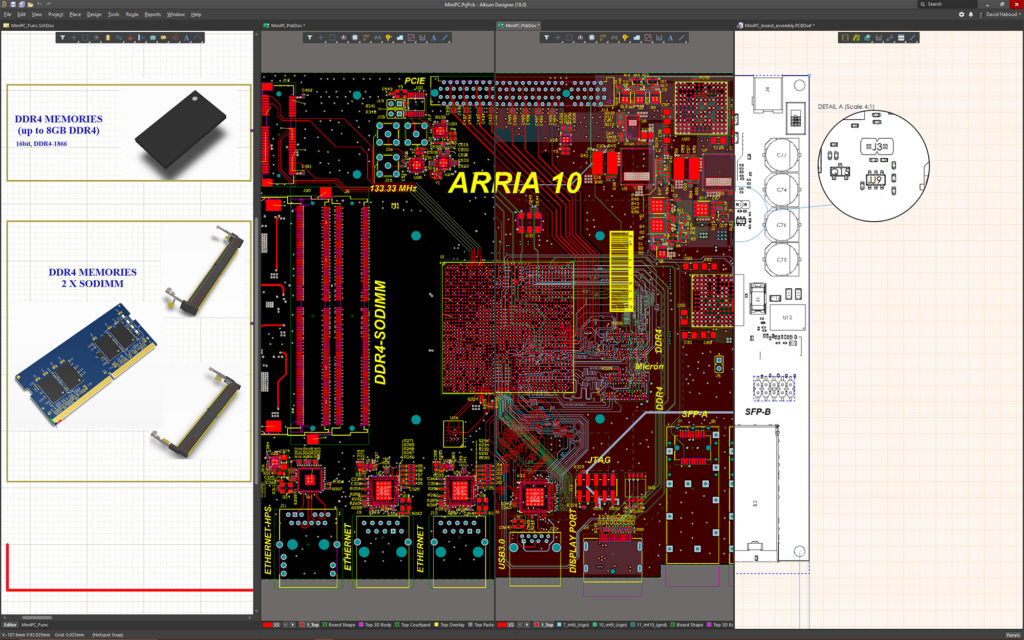Screen dimensions: 1024x640
Task: Click the red l_Top layer color swatch
Action: (301, 623)
